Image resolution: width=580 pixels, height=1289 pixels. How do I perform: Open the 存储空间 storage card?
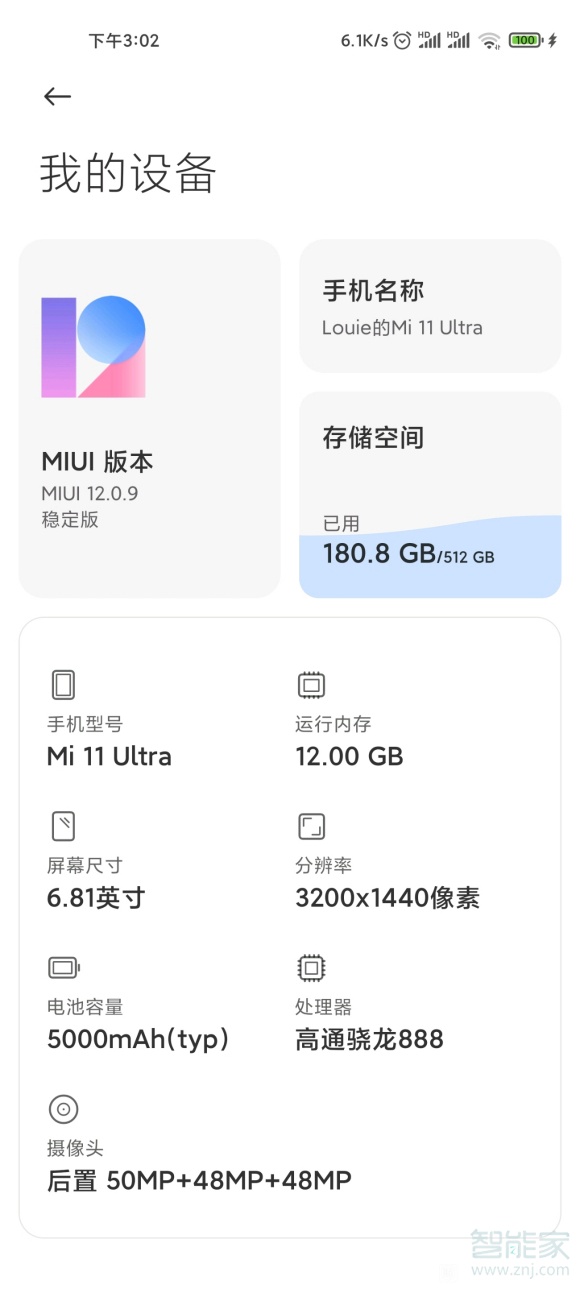[x=430, y=490]
